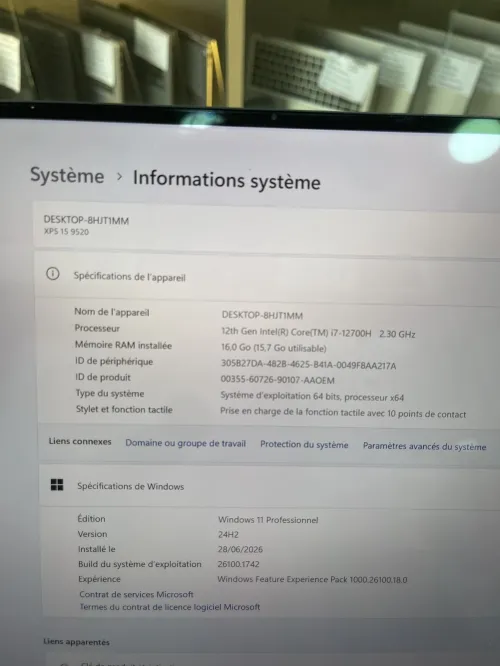Click the Type du système label
The height and width of the screenshot is (666, 500).
click(x=110, y=393)
